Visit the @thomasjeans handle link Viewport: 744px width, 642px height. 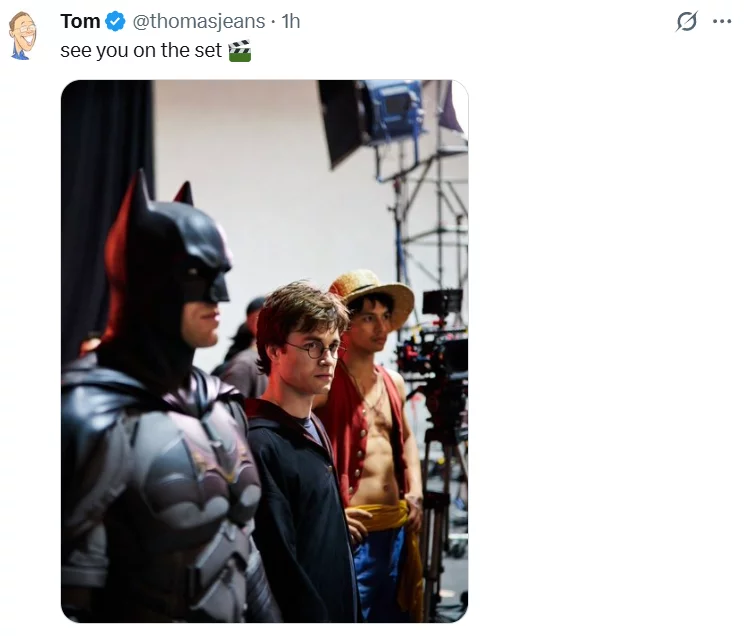(199, 21)
